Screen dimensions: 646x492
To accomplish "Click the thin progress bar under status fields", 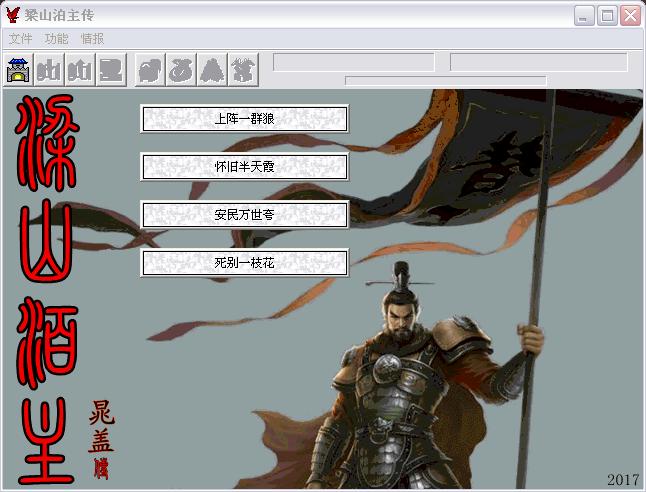I will coord(445,80).
